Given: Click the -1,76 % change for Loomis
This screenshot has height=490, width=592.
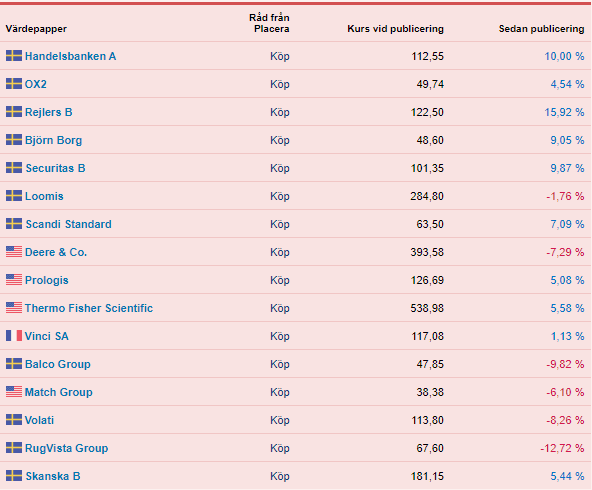Looking at the screenshot, I should click(565, 196).
